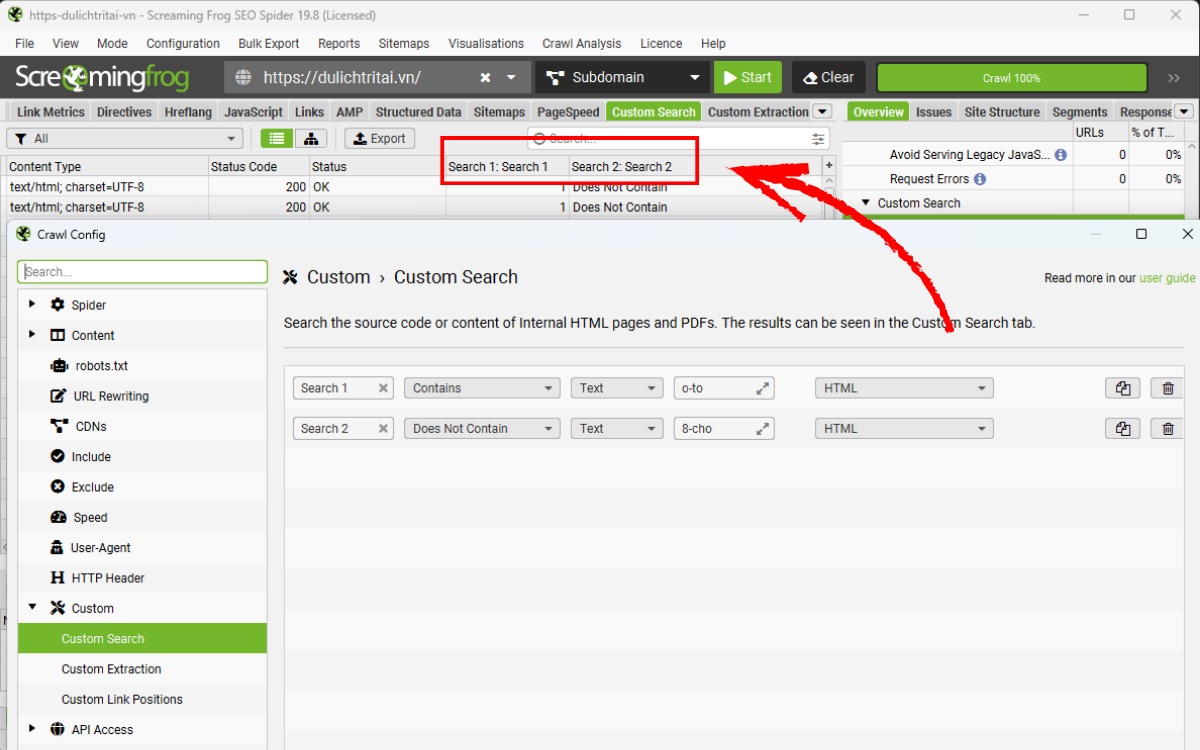Select list view icon
The height and width of the screenshot is (750, 1200).
click(277, 139)
